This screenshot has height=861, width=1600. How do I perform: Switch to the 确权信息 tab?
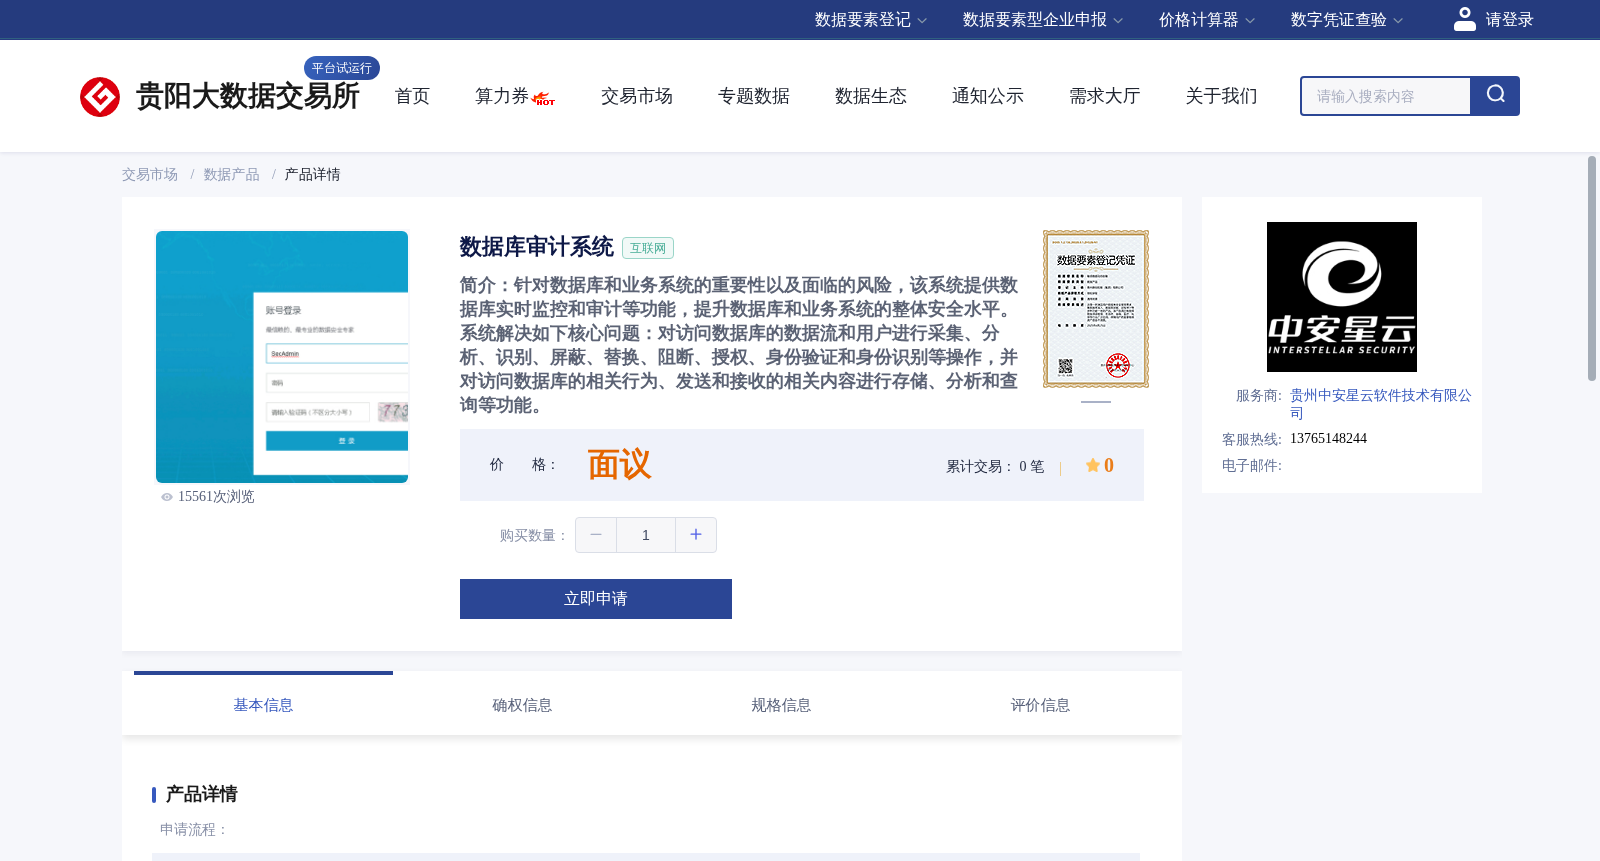click(x=522, y=705)
